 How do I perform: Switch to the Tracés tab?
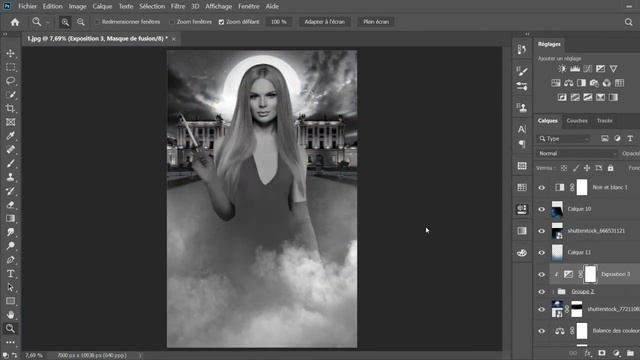coord(604,121)
